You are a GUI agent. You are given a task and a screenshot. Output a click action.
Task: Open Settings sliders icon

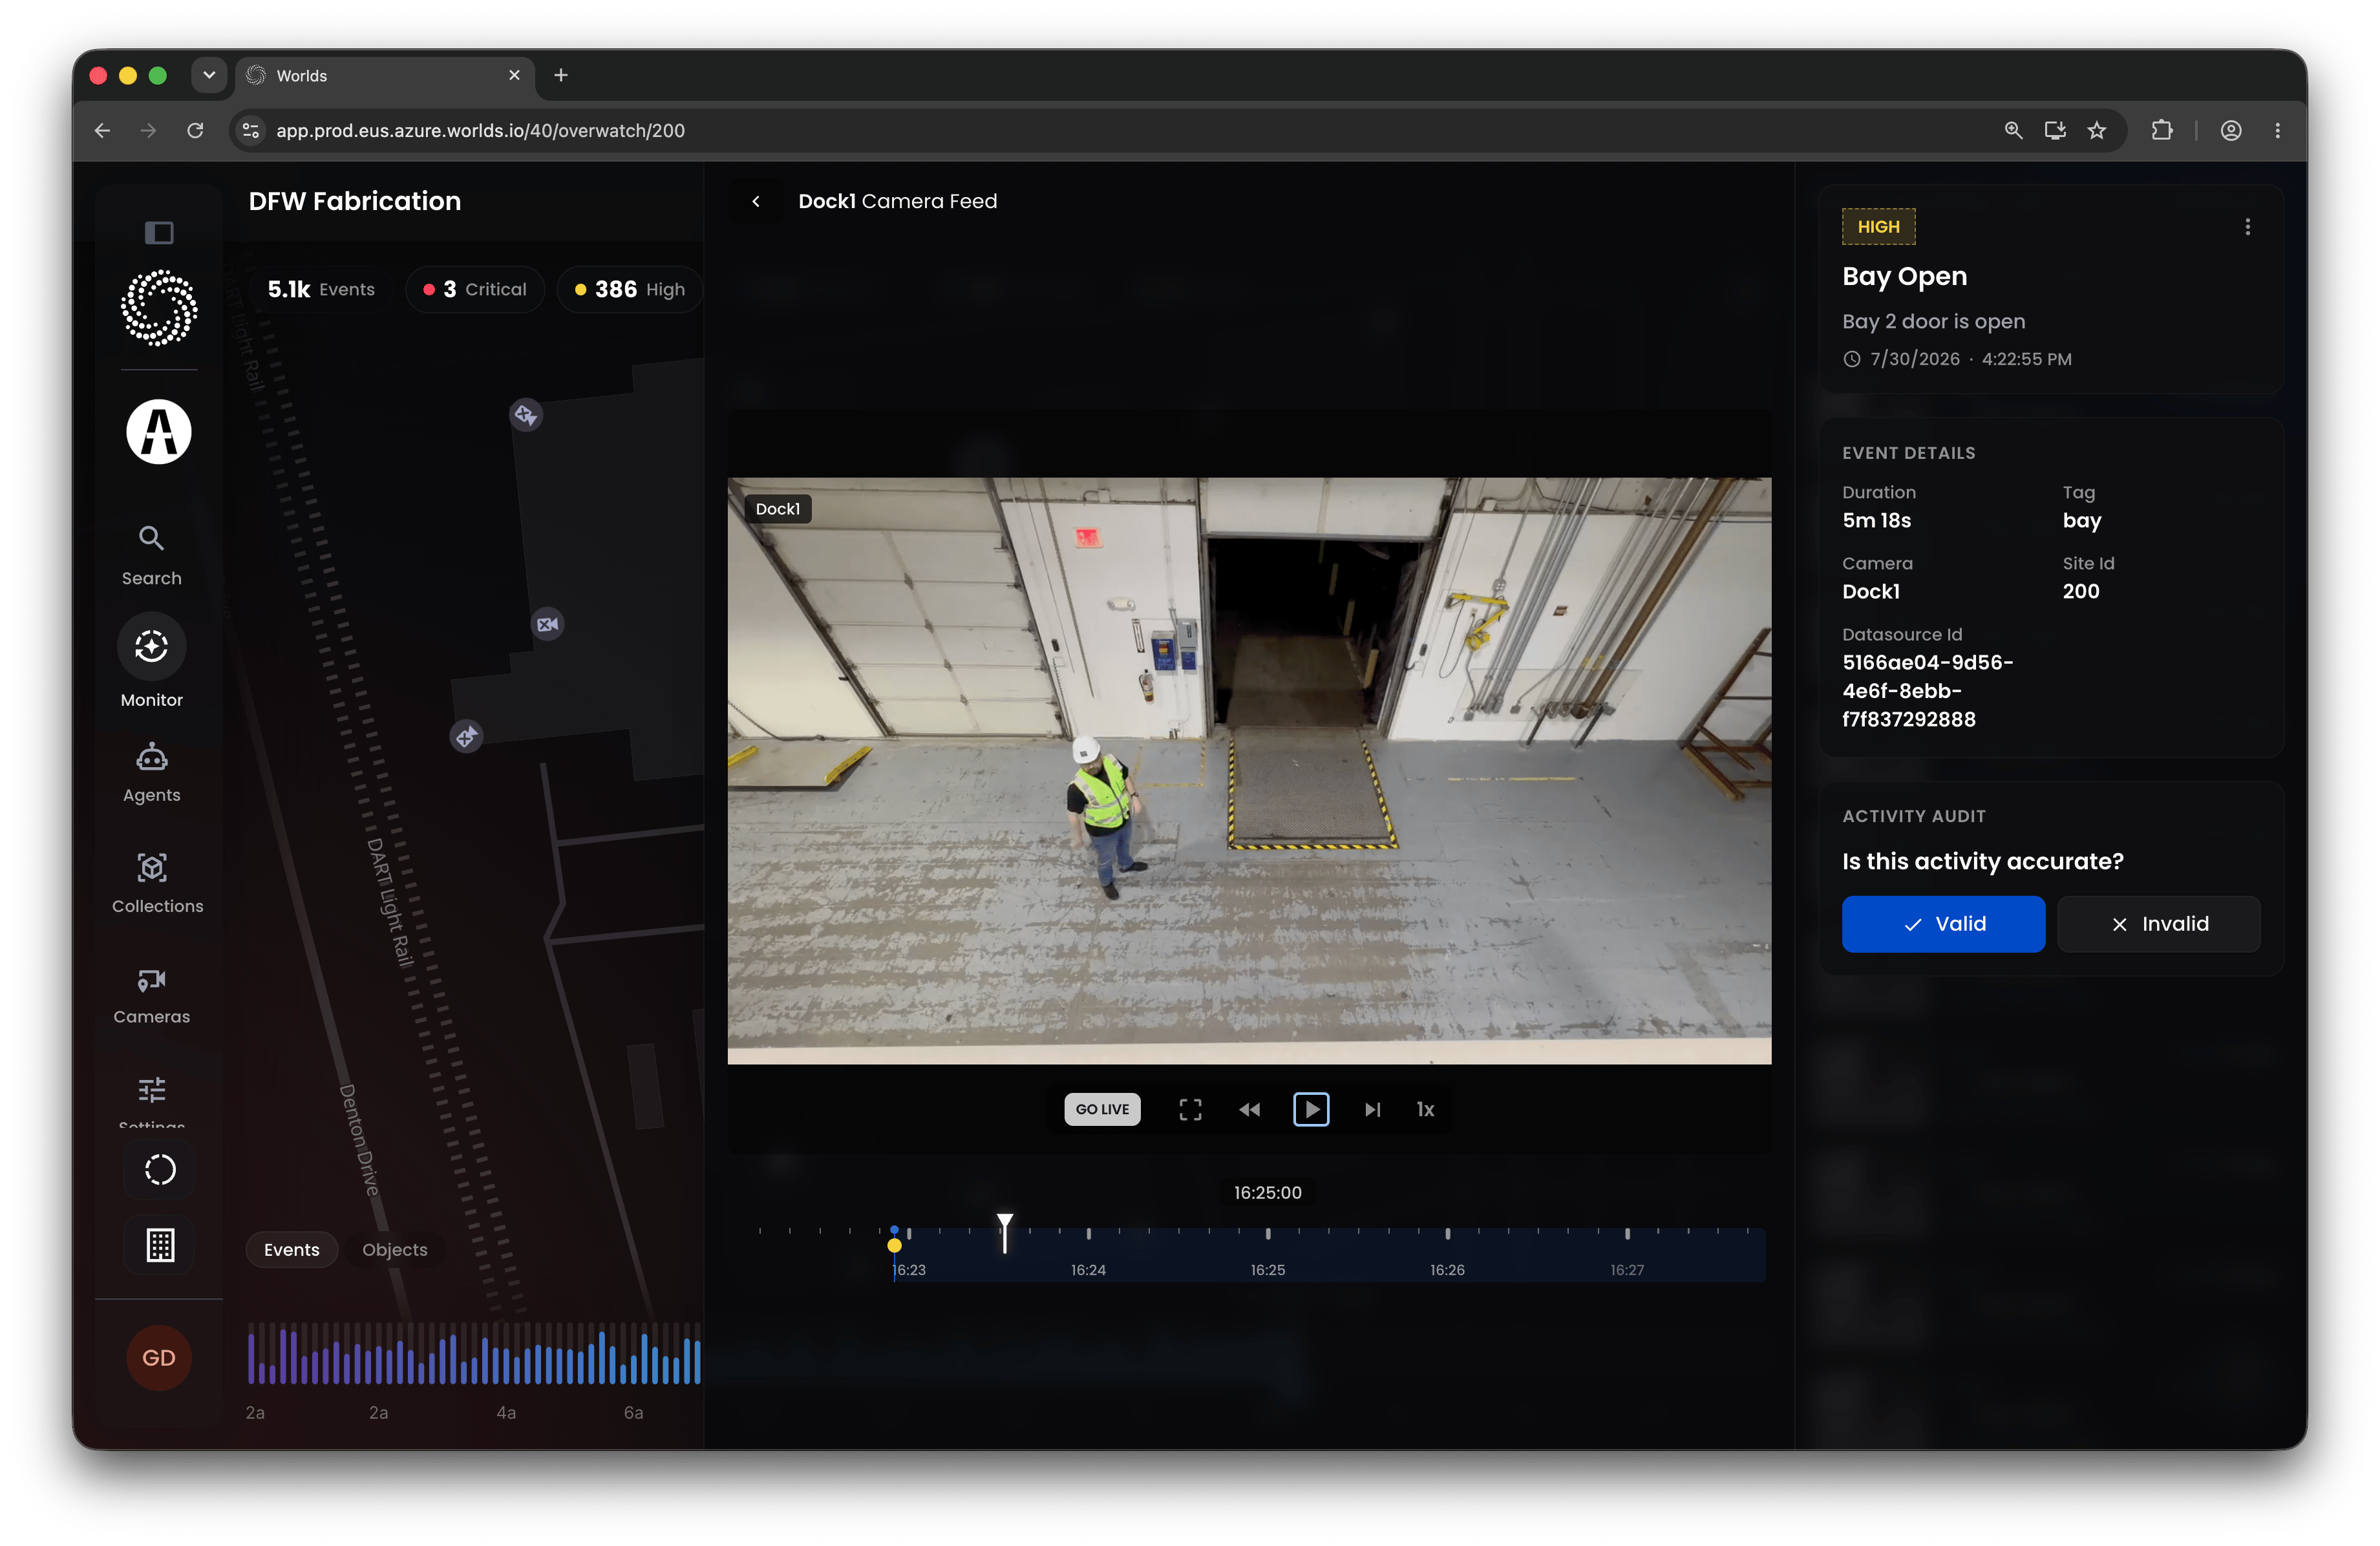click(152, 1090)
